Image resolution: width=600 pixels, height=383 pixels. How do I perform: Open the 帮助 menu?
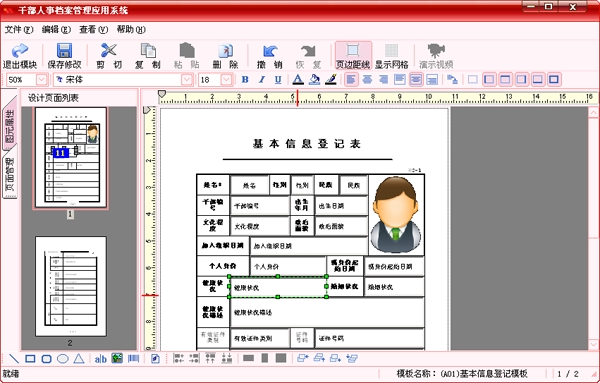pyautogui.click(x=131, y=29)
